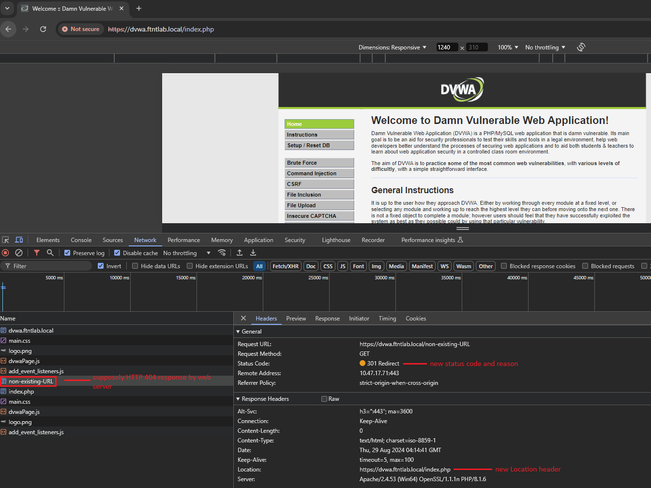Click the network Filter text field
Screen dimensions: 651x488
(50, 266)
